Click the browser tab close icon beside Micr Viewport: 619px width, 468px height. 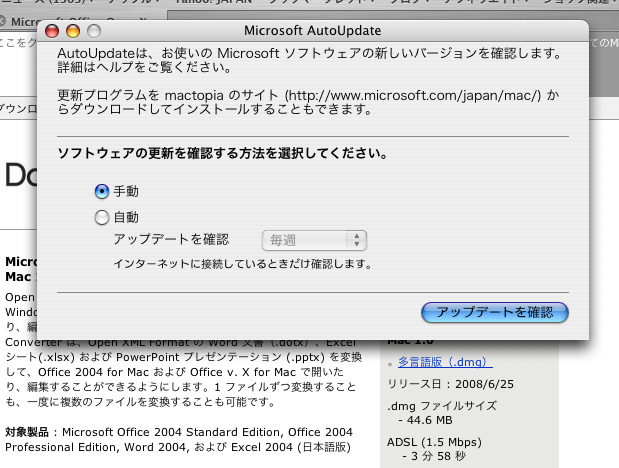coord(2,21)
